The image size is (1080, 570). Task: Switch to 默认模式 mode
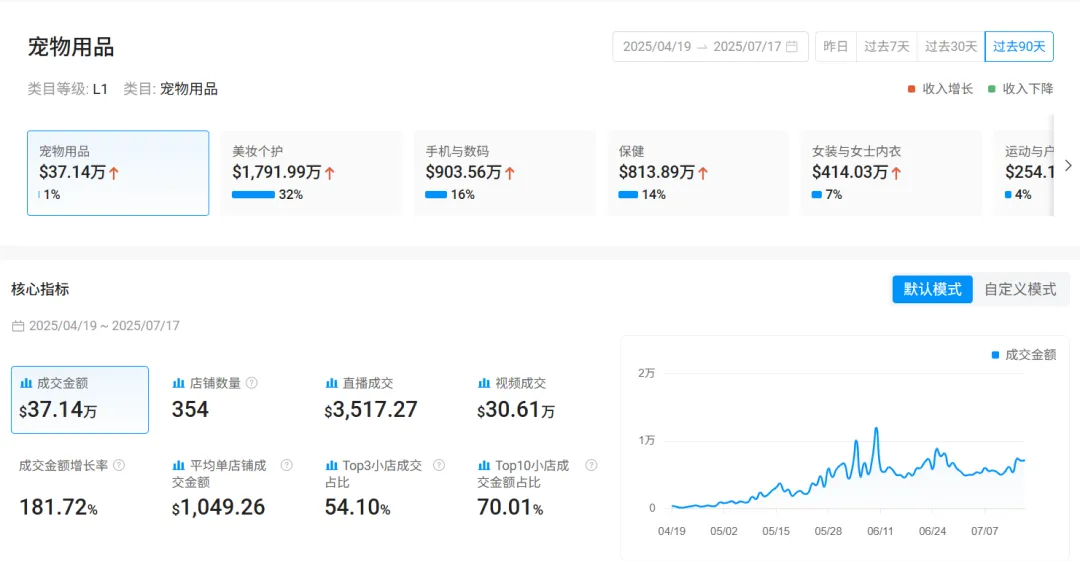[932, 289]
